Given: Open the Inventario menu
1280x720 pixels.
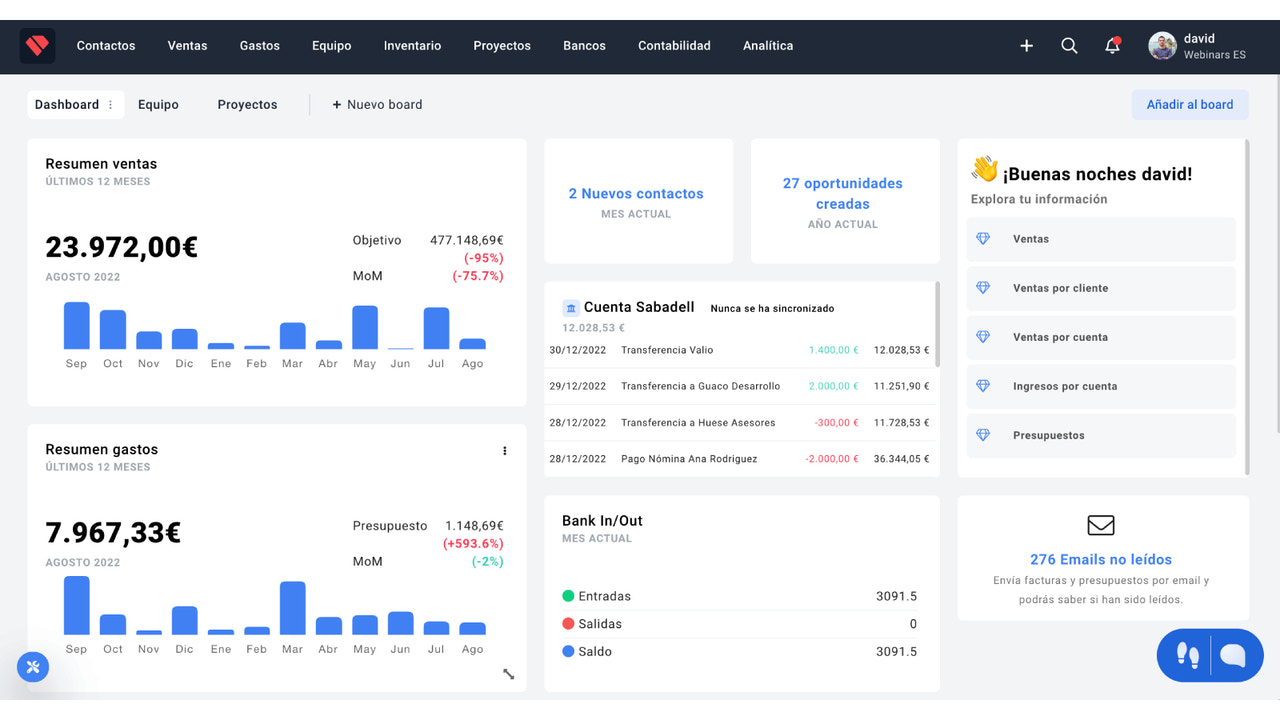Looking at the screenshot, I should coord(413,46).
